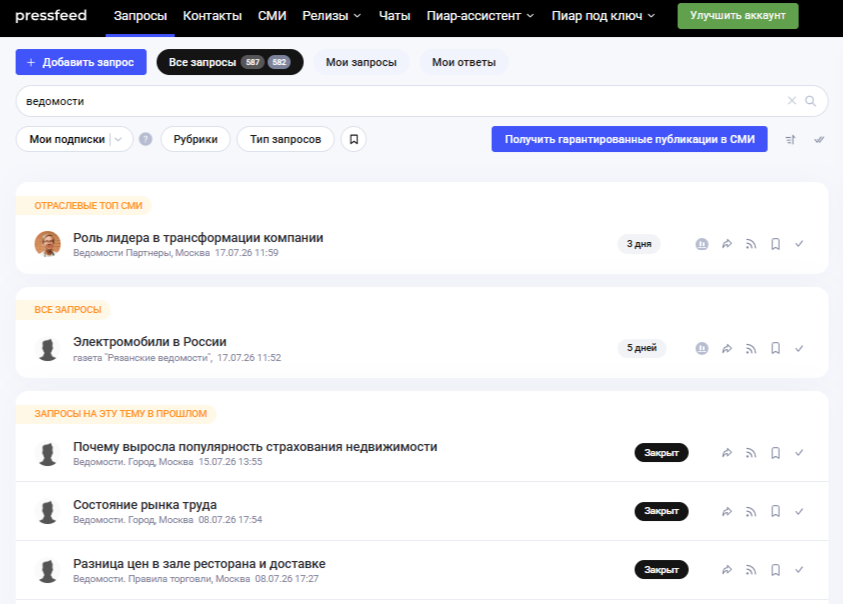Click the search magnifier icon
Image resolution: width=843 pixels, height=604 pixels.
810,101
